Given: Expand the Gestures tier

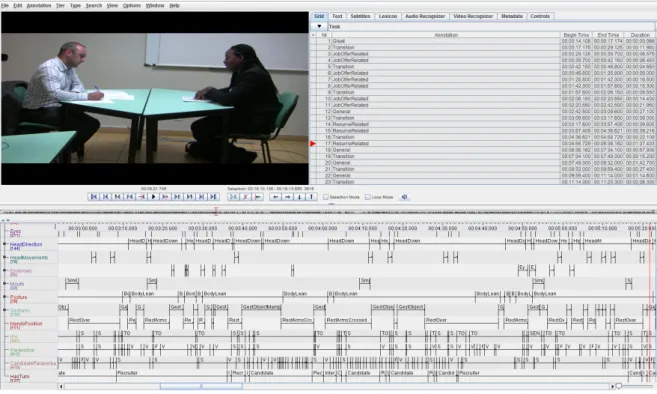Looking at the screenshot, I should (x=5, y=310).
